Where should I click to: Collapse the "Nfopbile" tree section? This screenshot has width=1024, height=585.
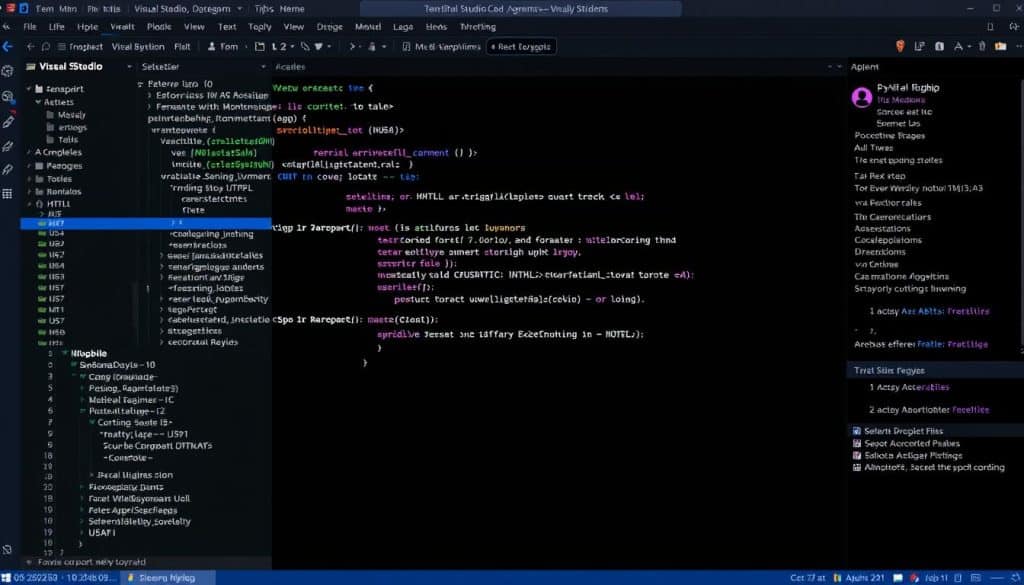tap(65, 353)
